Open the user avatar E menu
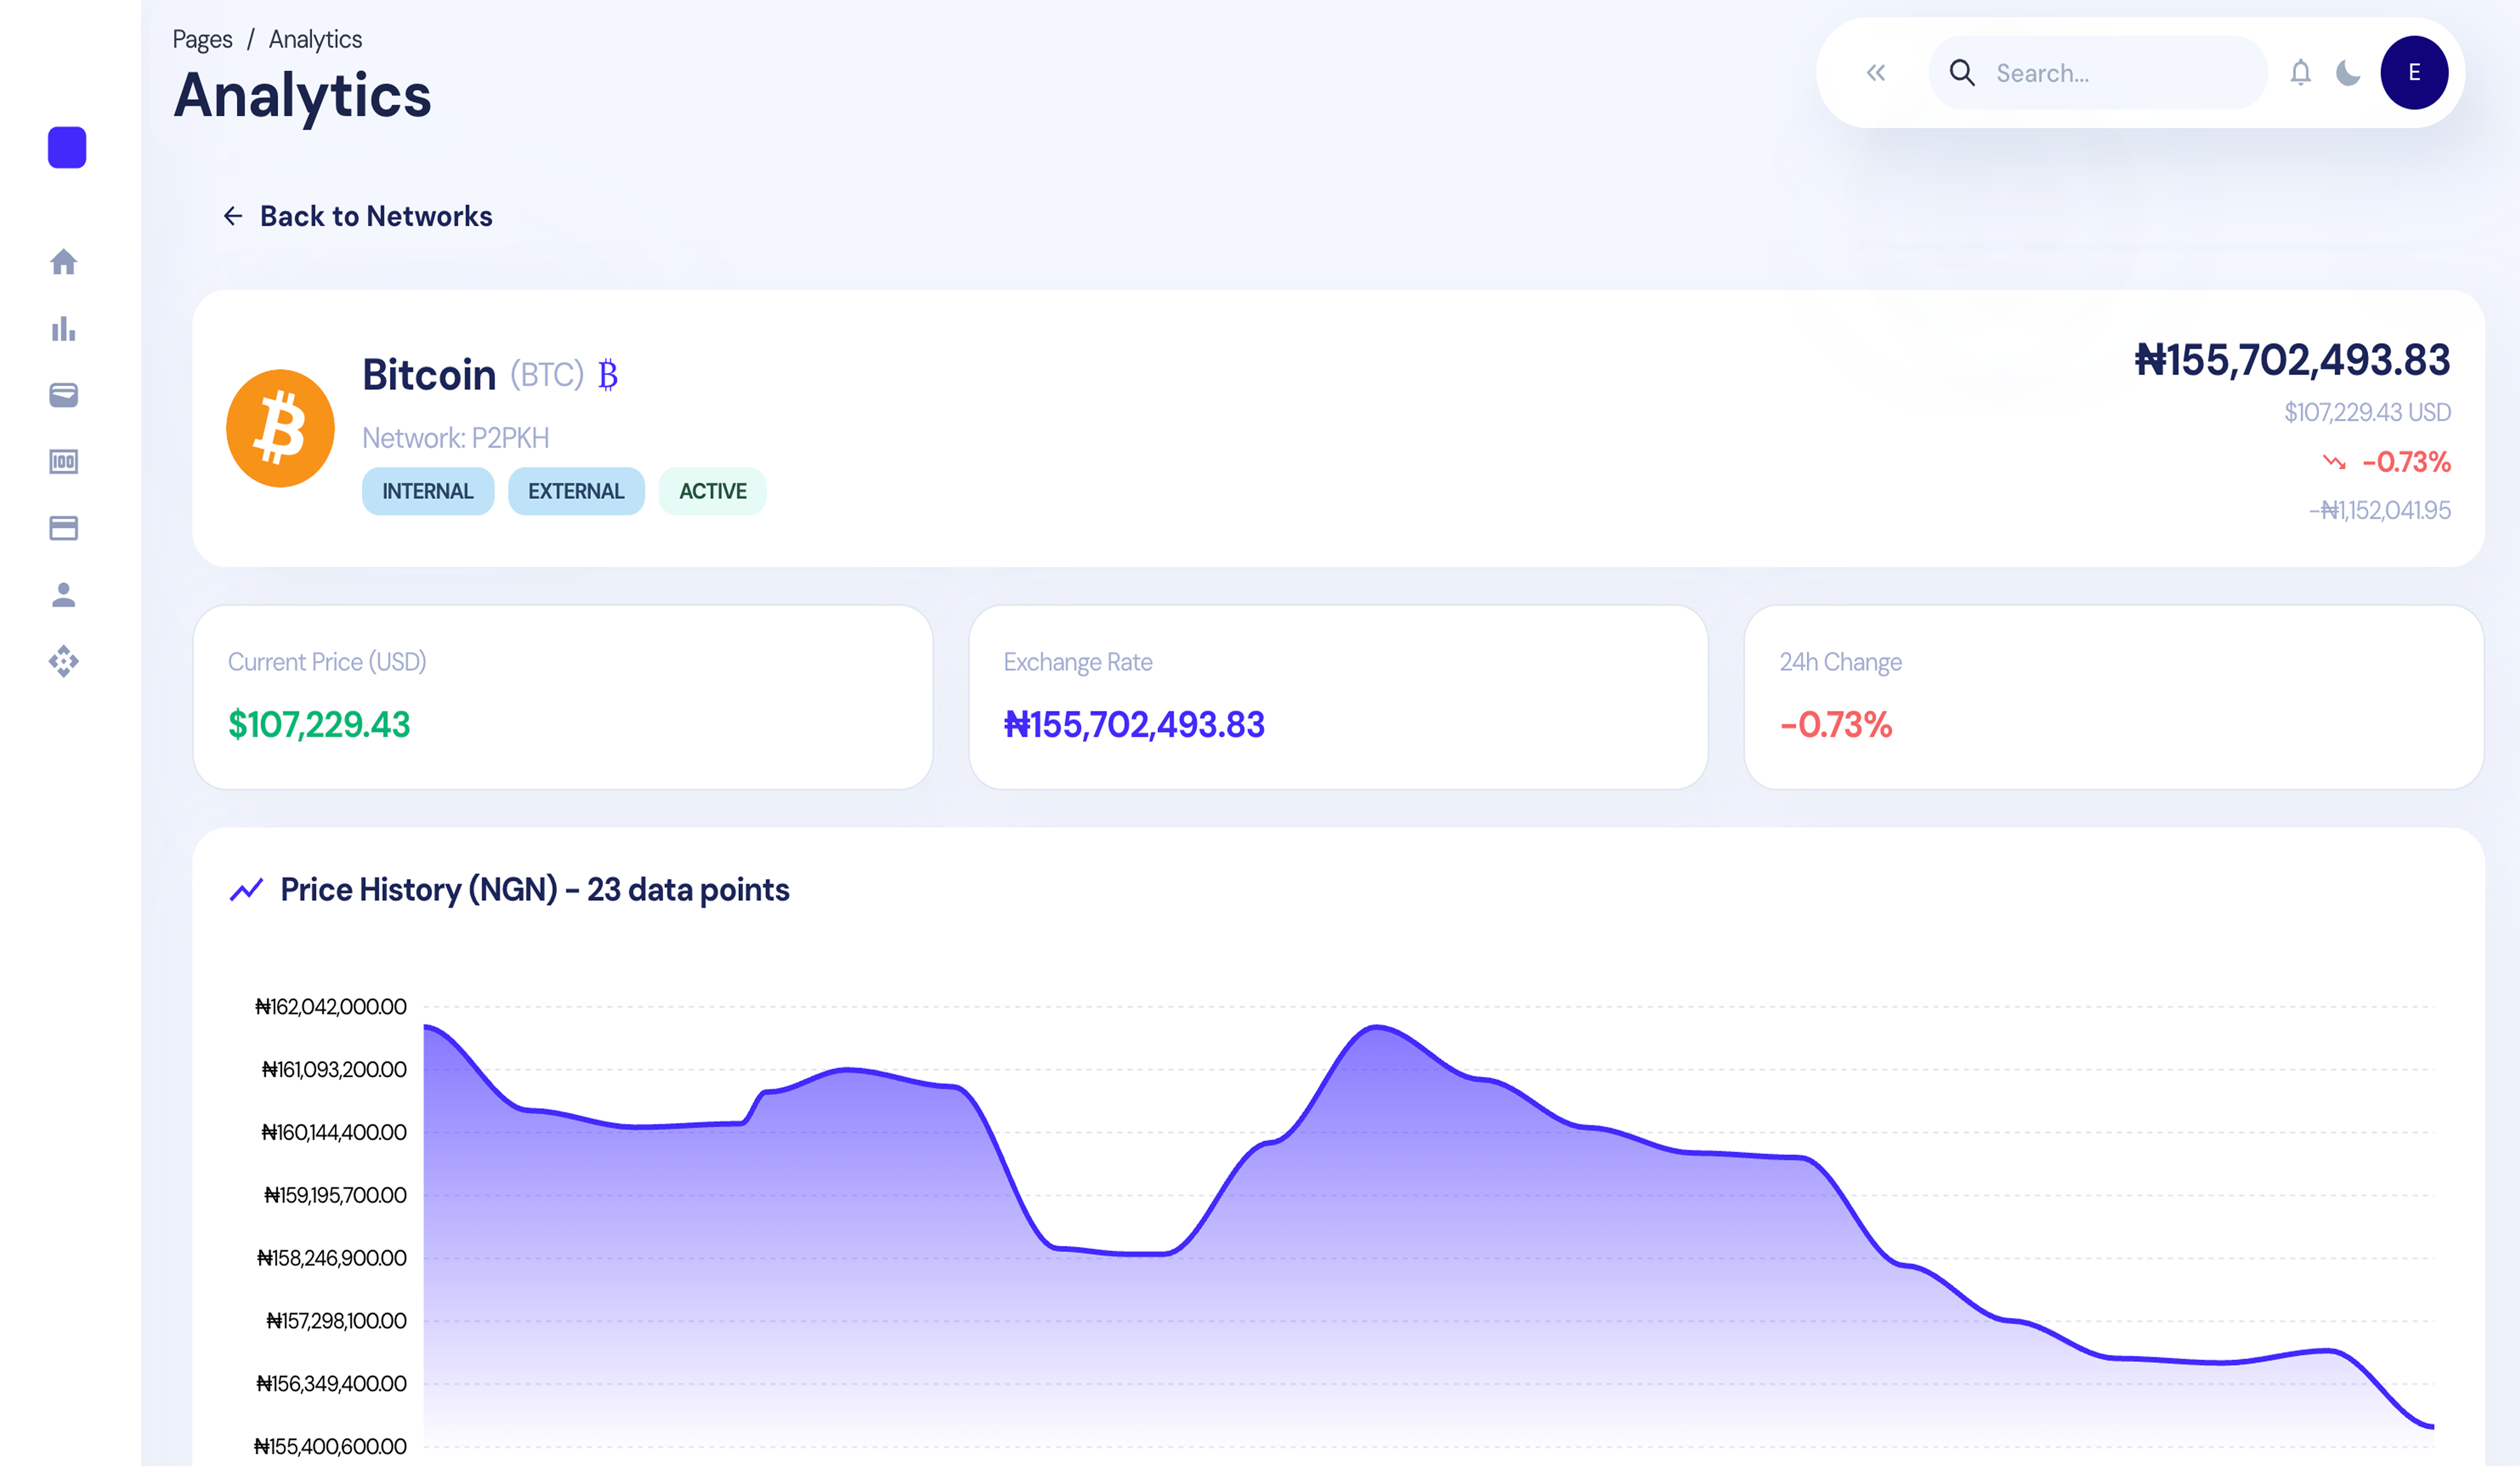 tap(2414, 73)
